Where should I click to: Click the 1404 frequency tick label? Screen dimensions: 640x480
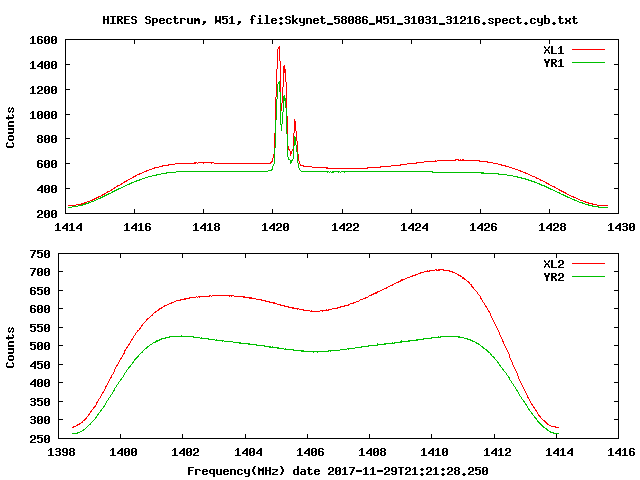[x=248, y=452]
